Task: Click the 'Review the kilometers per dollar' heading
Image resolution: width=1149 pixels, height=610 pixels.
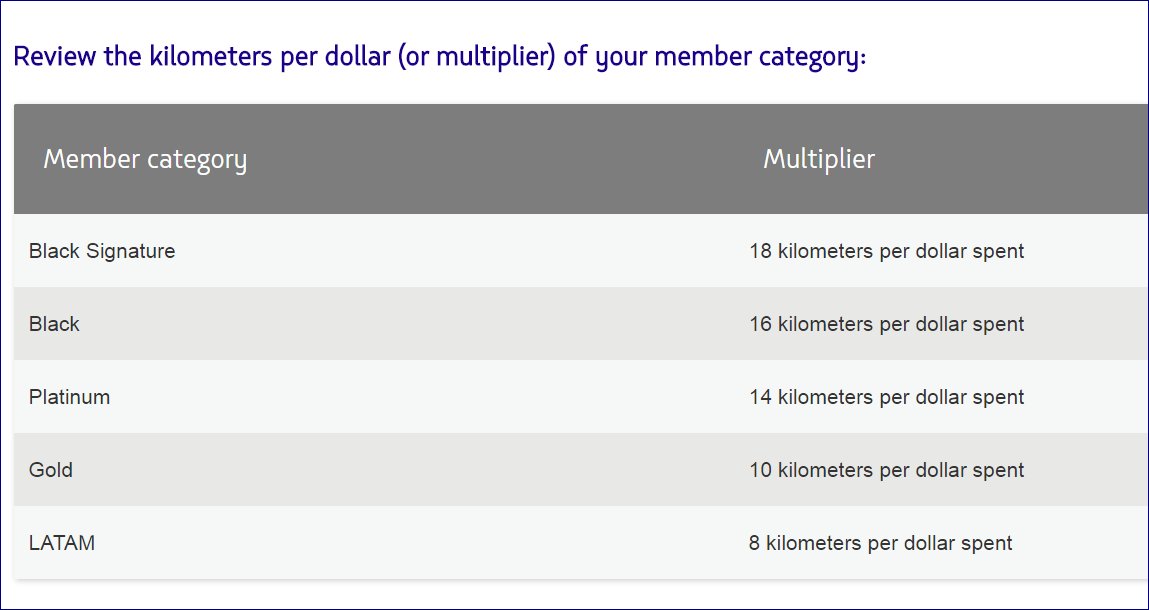Action: (439, 56)
